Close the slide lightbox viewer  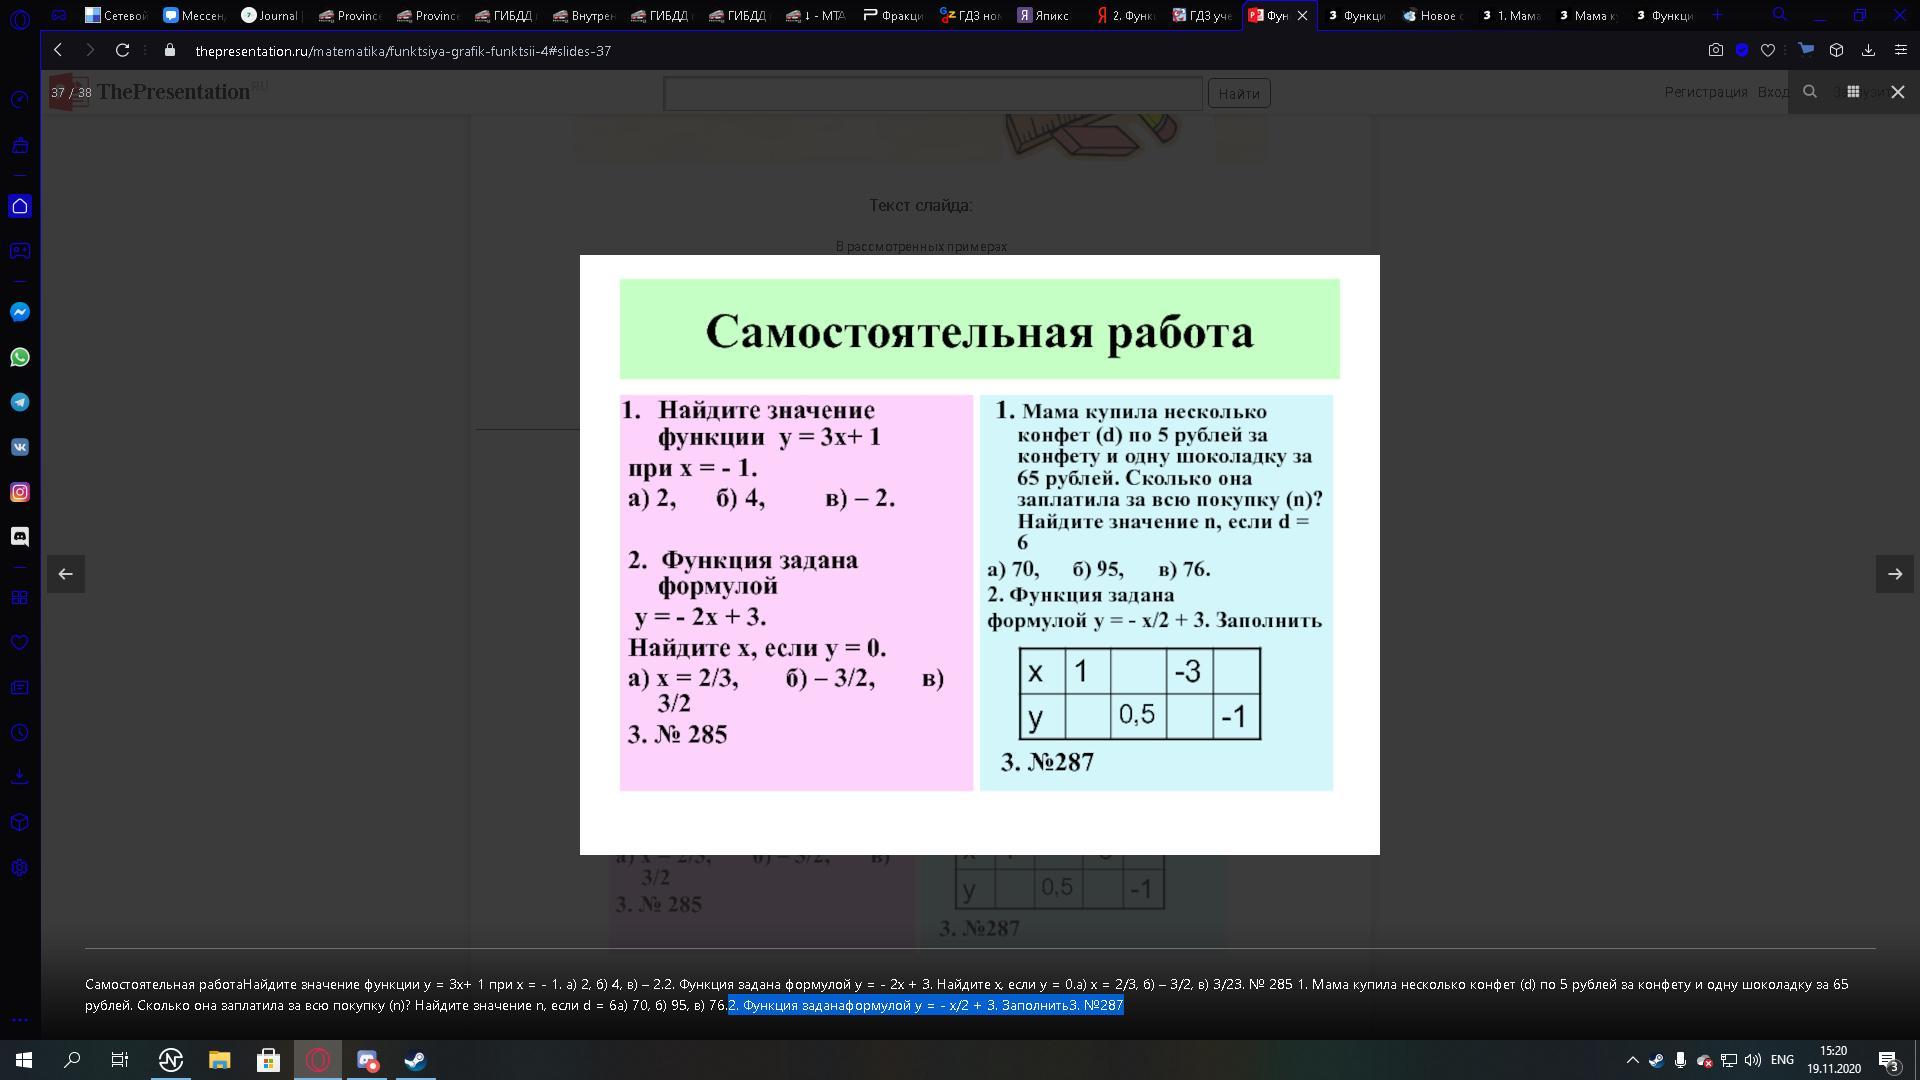[1897, 92]
